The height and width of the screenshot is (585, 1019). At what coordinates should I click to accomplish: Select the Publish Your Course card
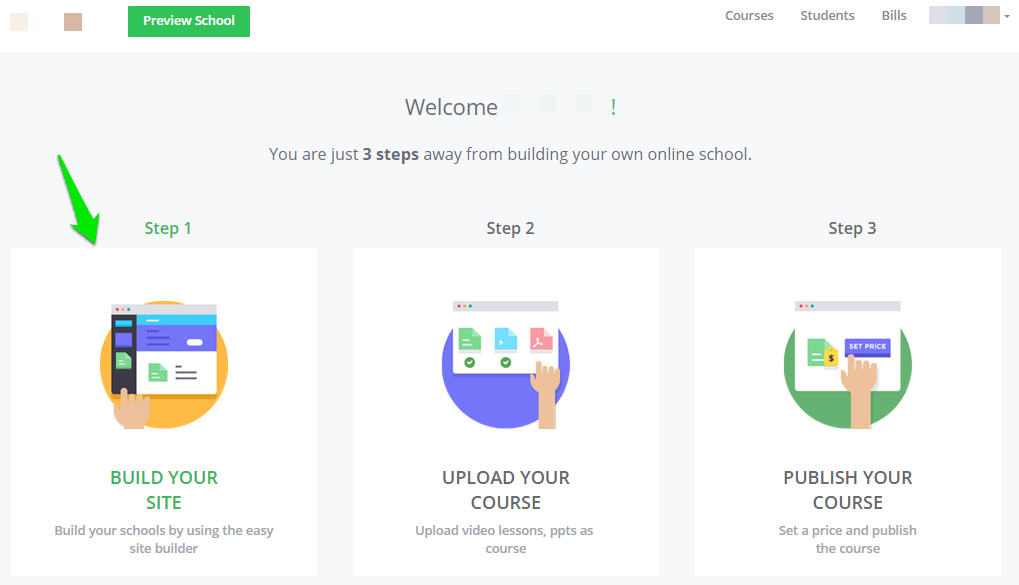tap(847, 412)
